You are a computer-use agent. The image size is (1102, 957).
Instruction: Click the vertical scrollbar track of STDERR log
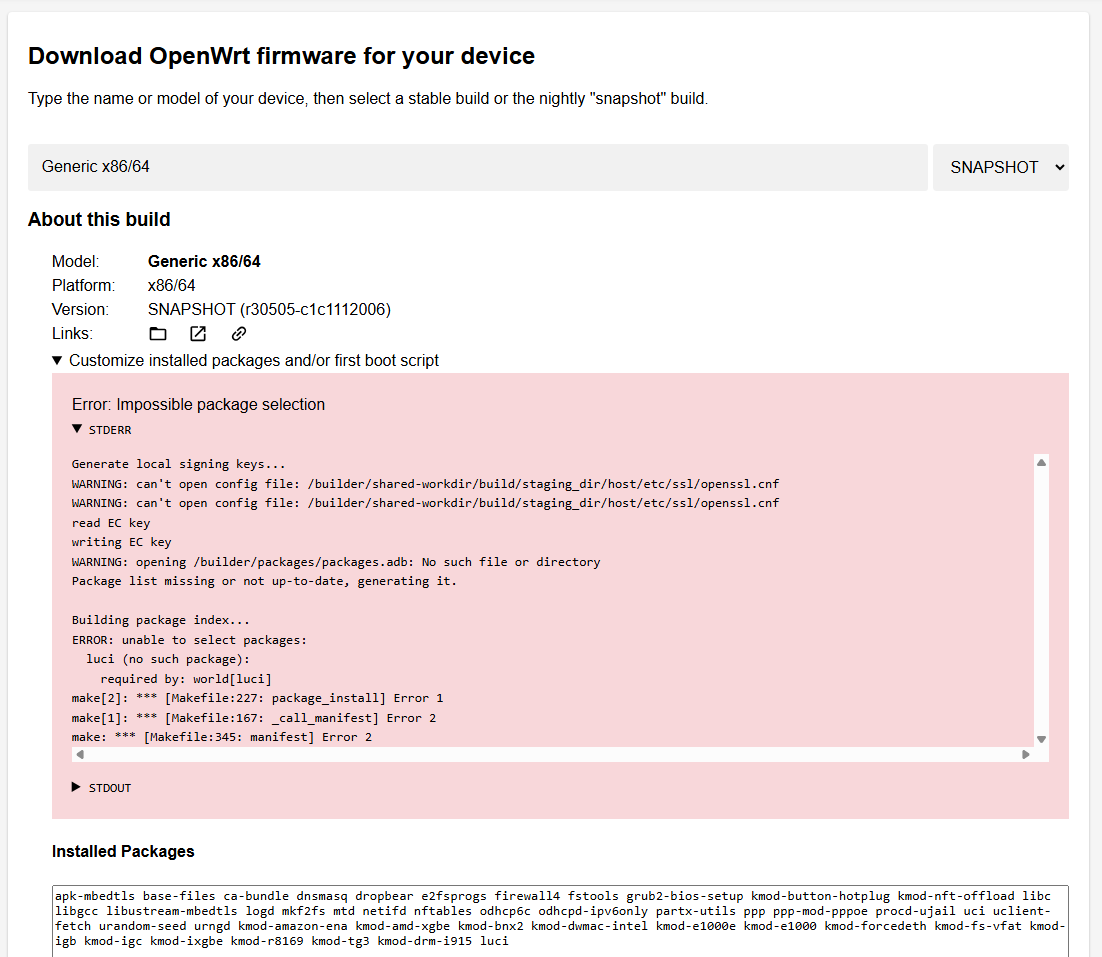1041,600
